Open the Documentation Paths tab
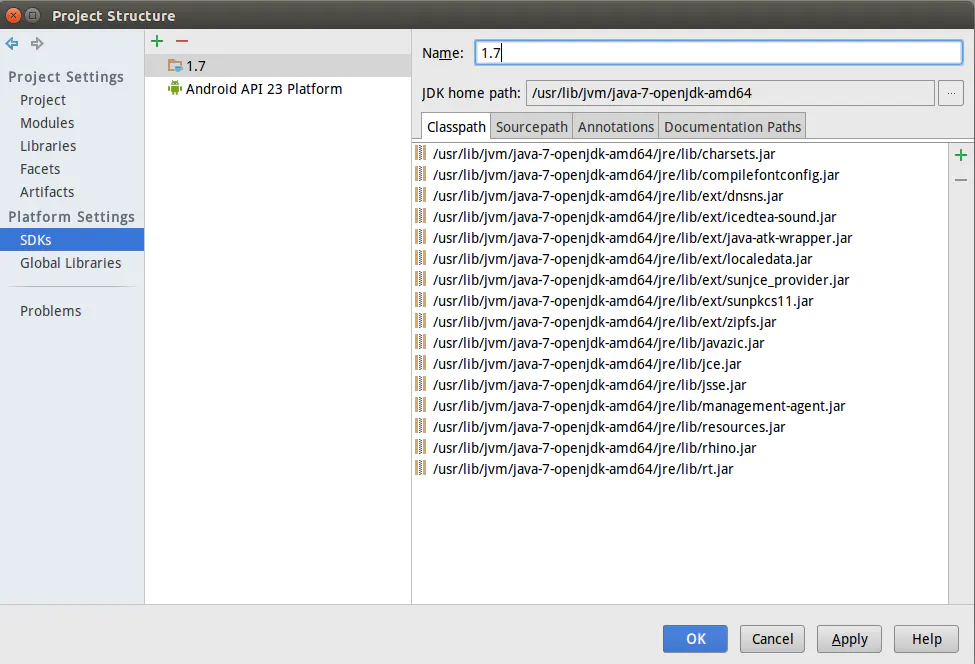The image size is (975, 664). click(732, 126)
